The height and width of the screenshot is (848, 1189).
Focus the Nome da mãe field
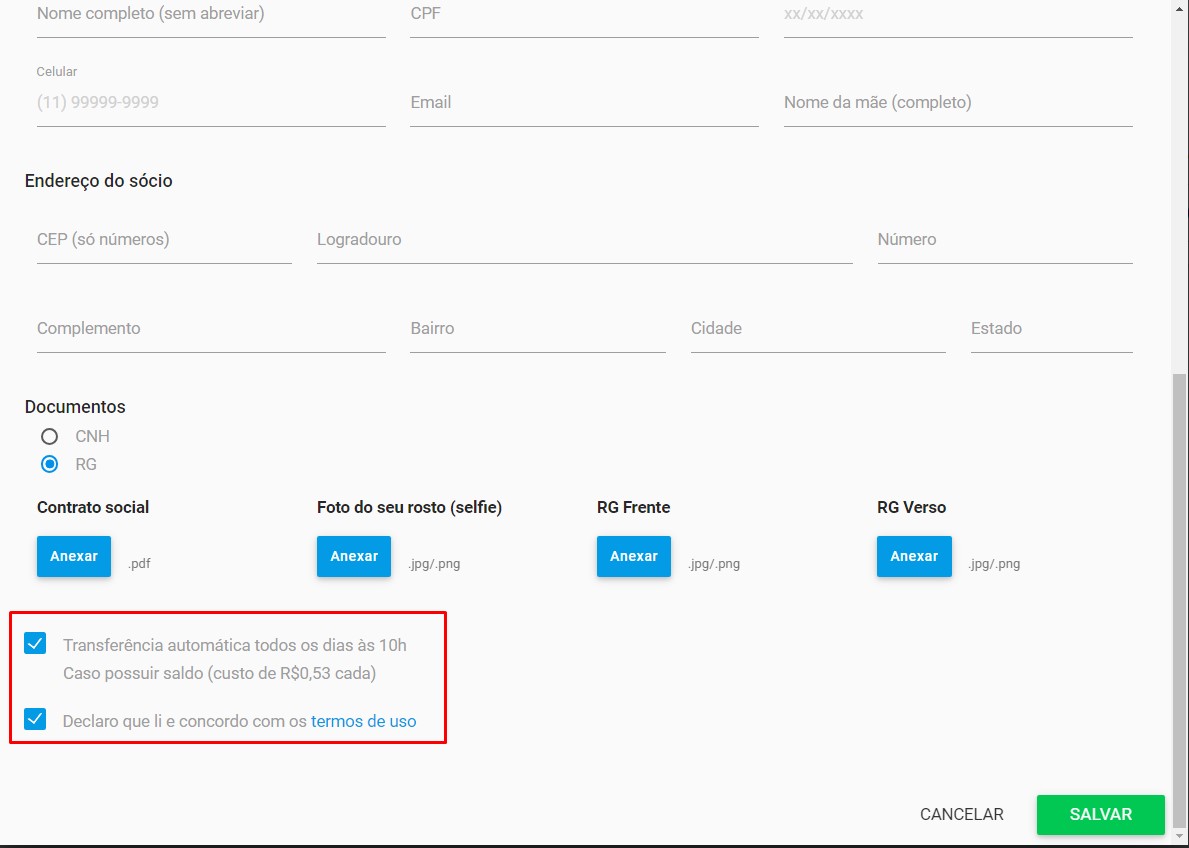[957, 102]
